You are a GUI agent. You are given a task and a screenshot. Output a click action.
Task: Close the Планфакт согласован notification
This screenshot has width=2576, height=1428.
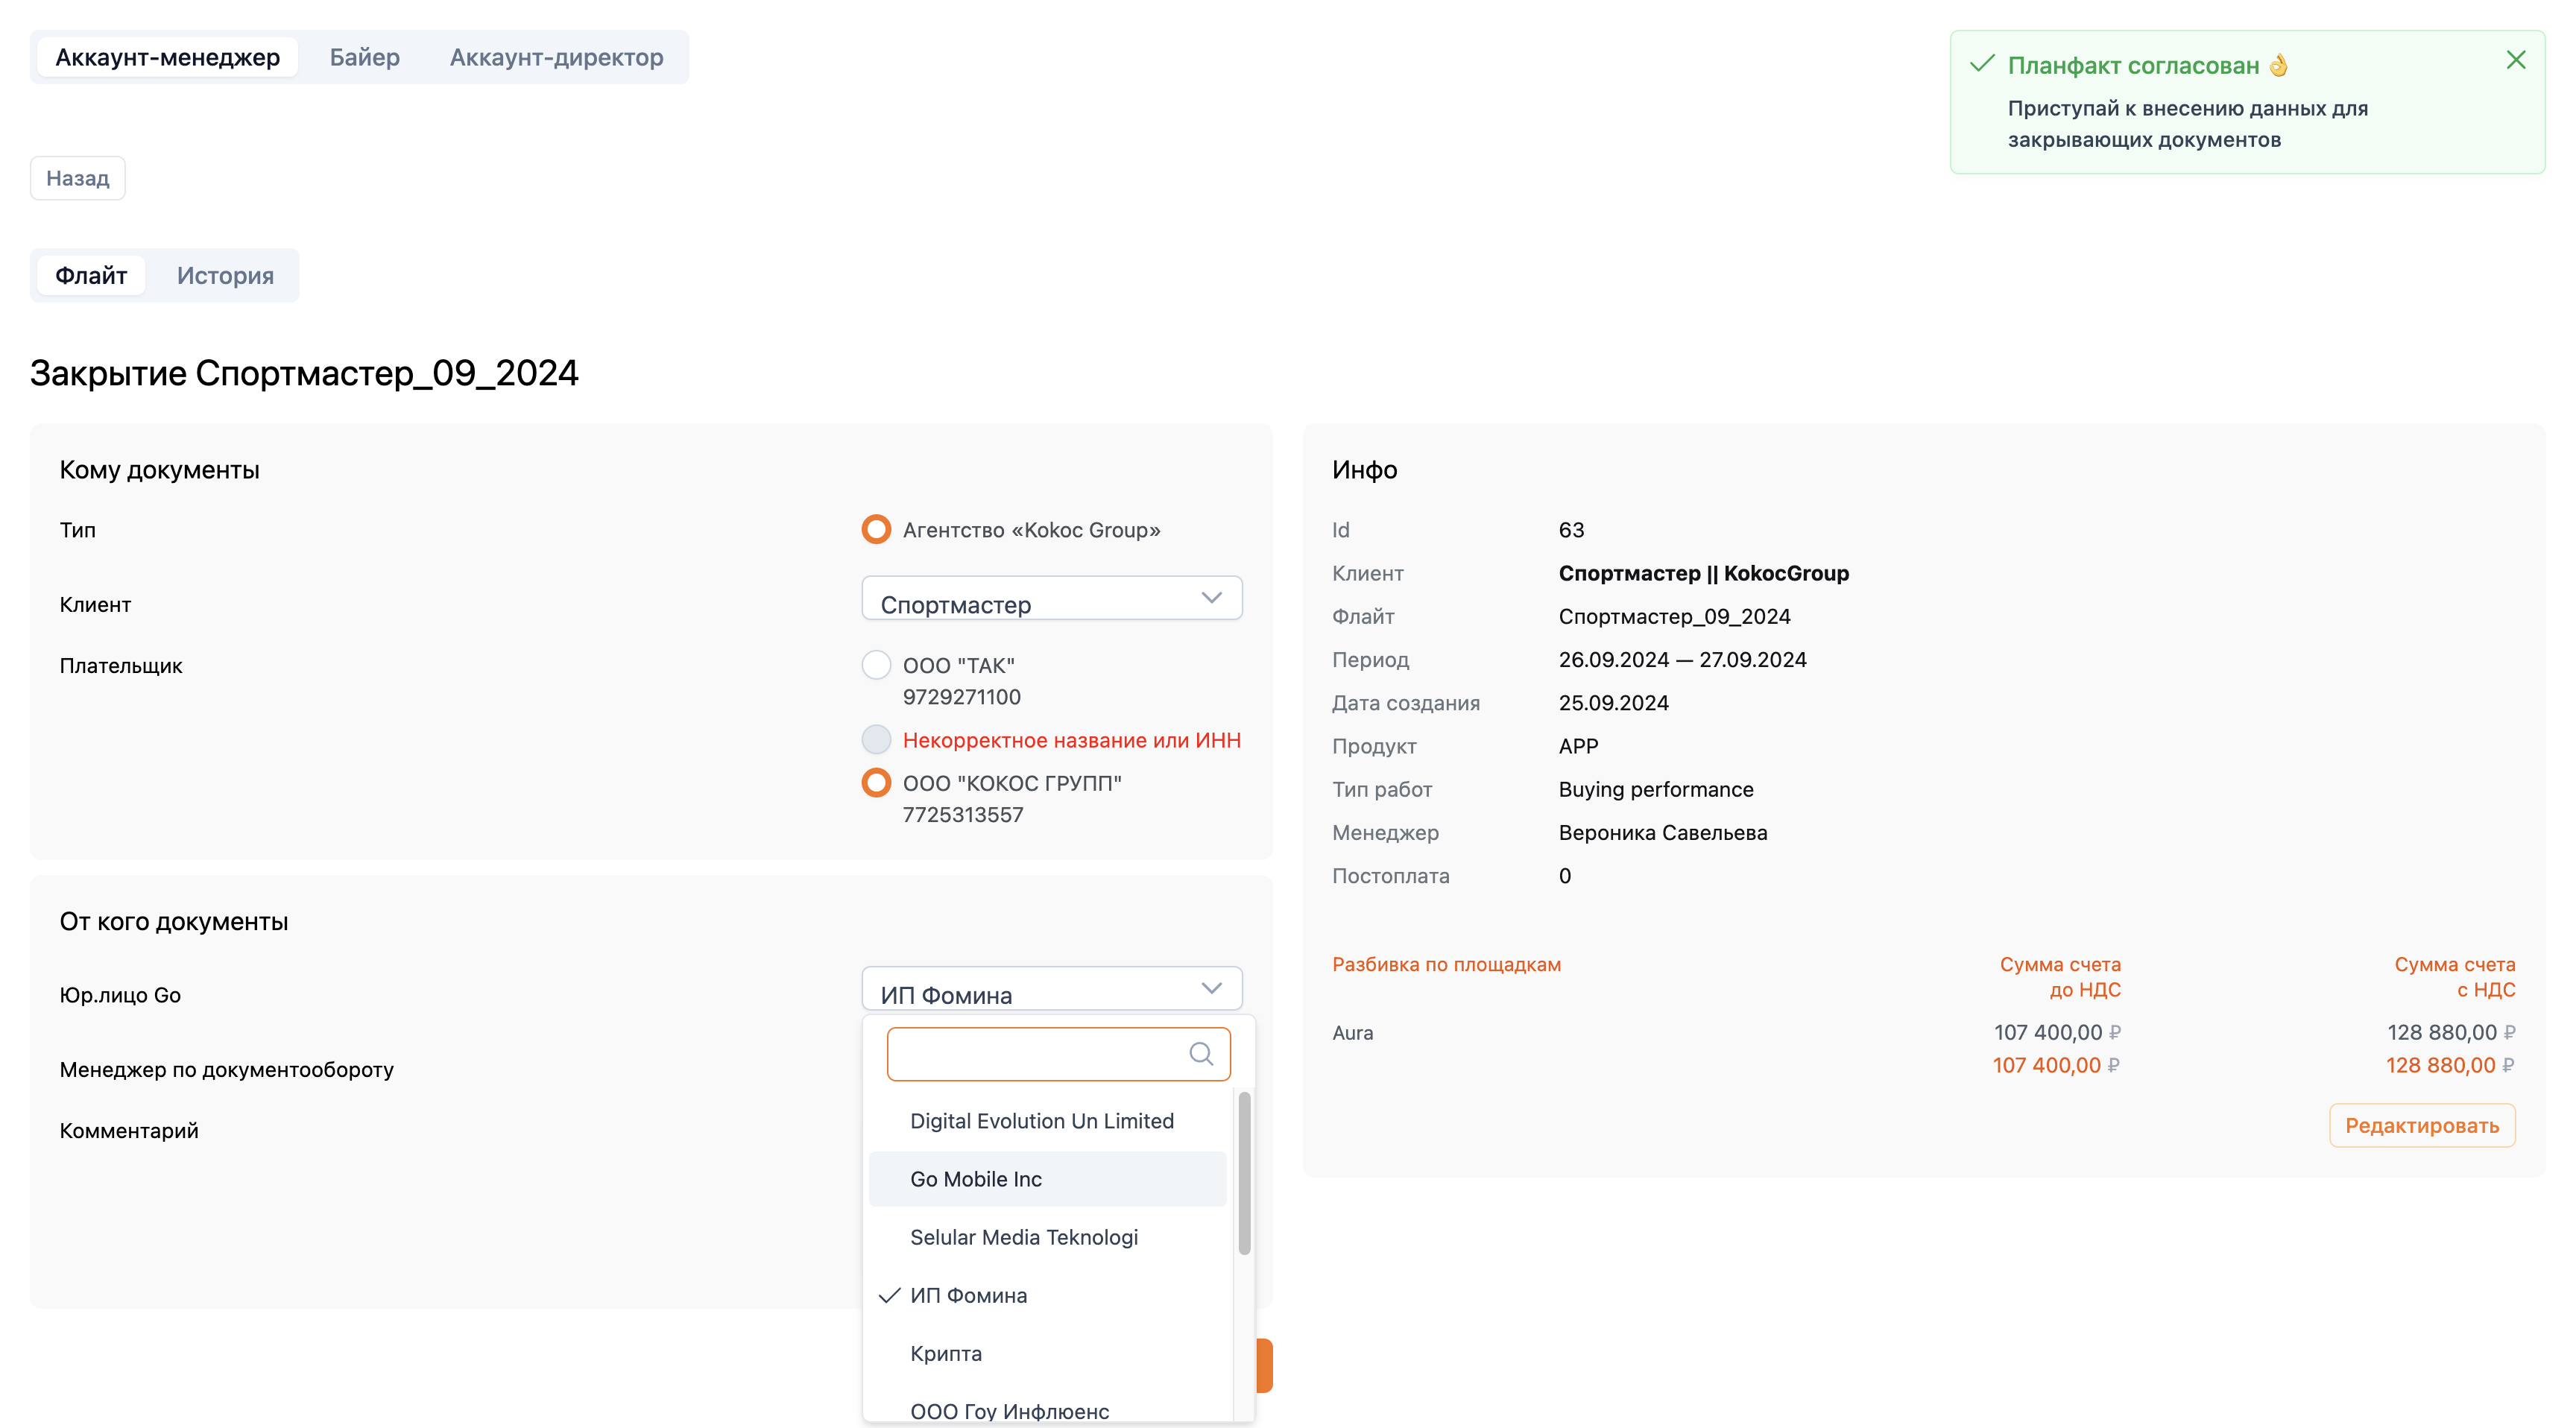tap(2515, 60)
